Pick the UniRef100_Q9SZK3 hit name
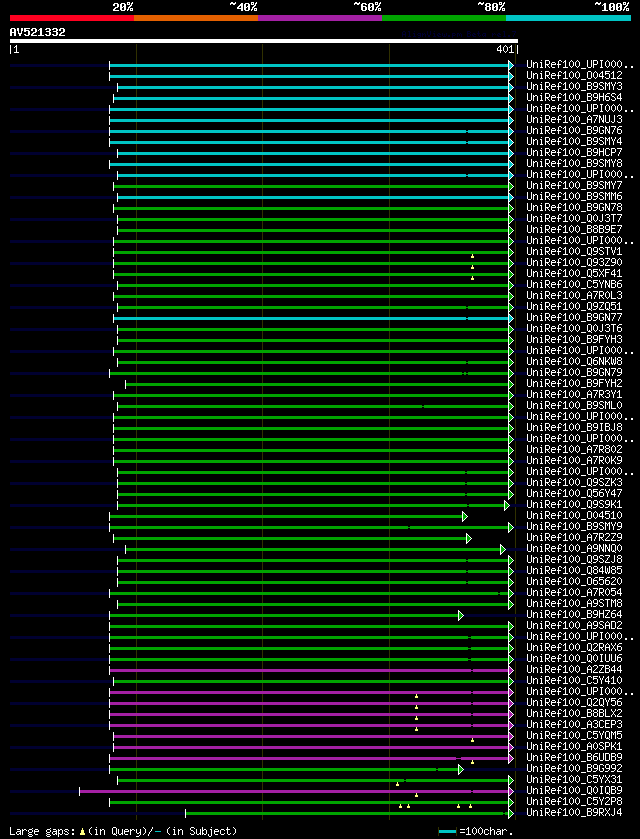Screen dimensions: 640x839 574,482
